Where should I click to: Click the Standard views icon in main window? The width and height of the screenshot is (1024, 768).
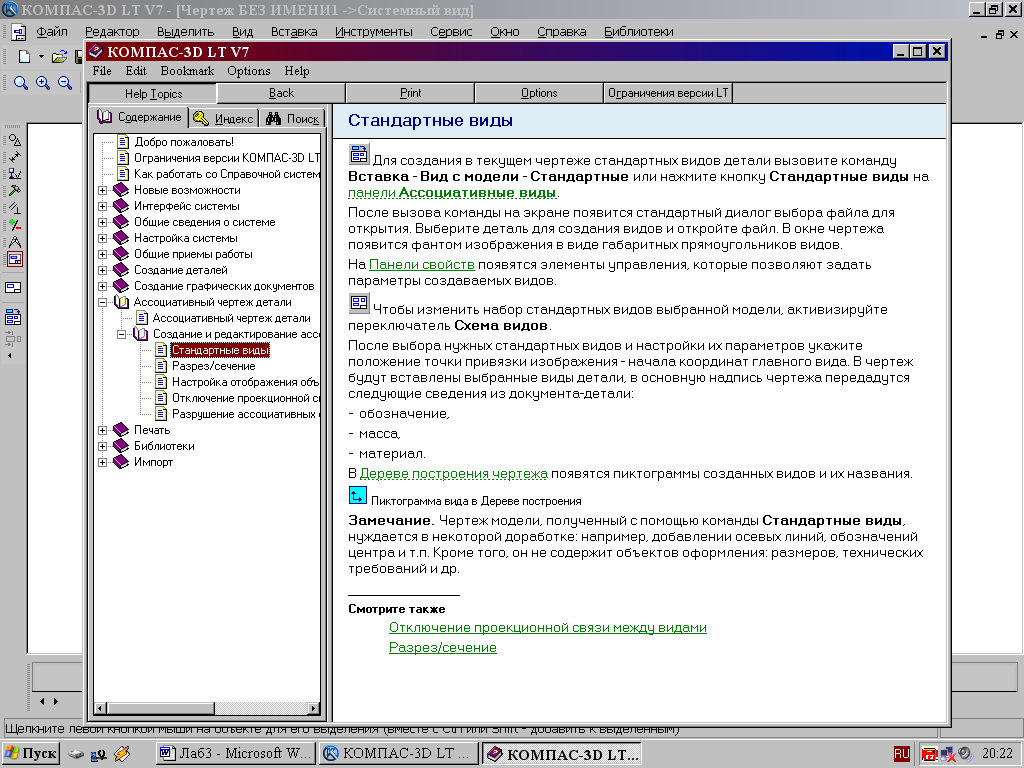tap(13, 318)
